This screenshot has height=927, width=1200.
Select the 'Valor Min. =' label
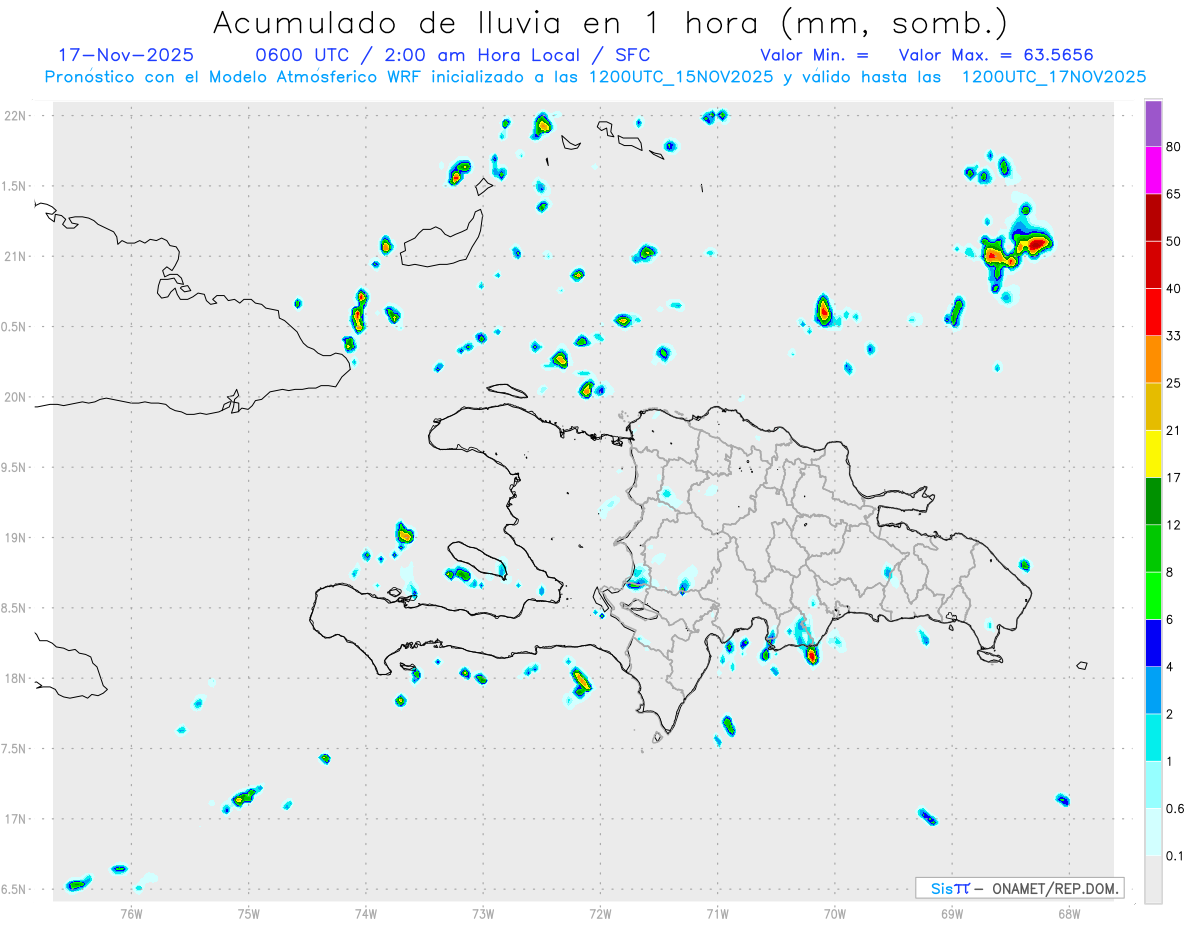tap(814, 55)
